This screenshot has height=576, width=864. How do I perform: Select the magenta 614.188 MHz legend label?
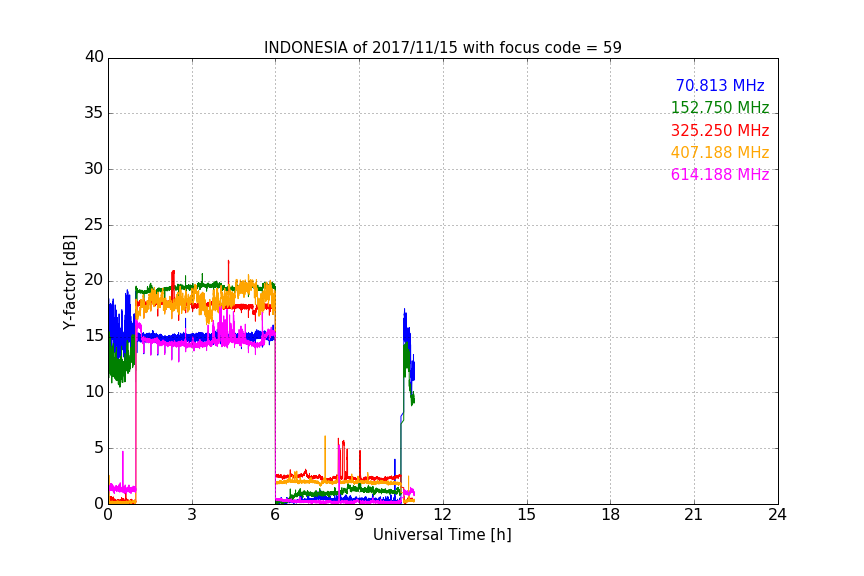click(720, 174)
